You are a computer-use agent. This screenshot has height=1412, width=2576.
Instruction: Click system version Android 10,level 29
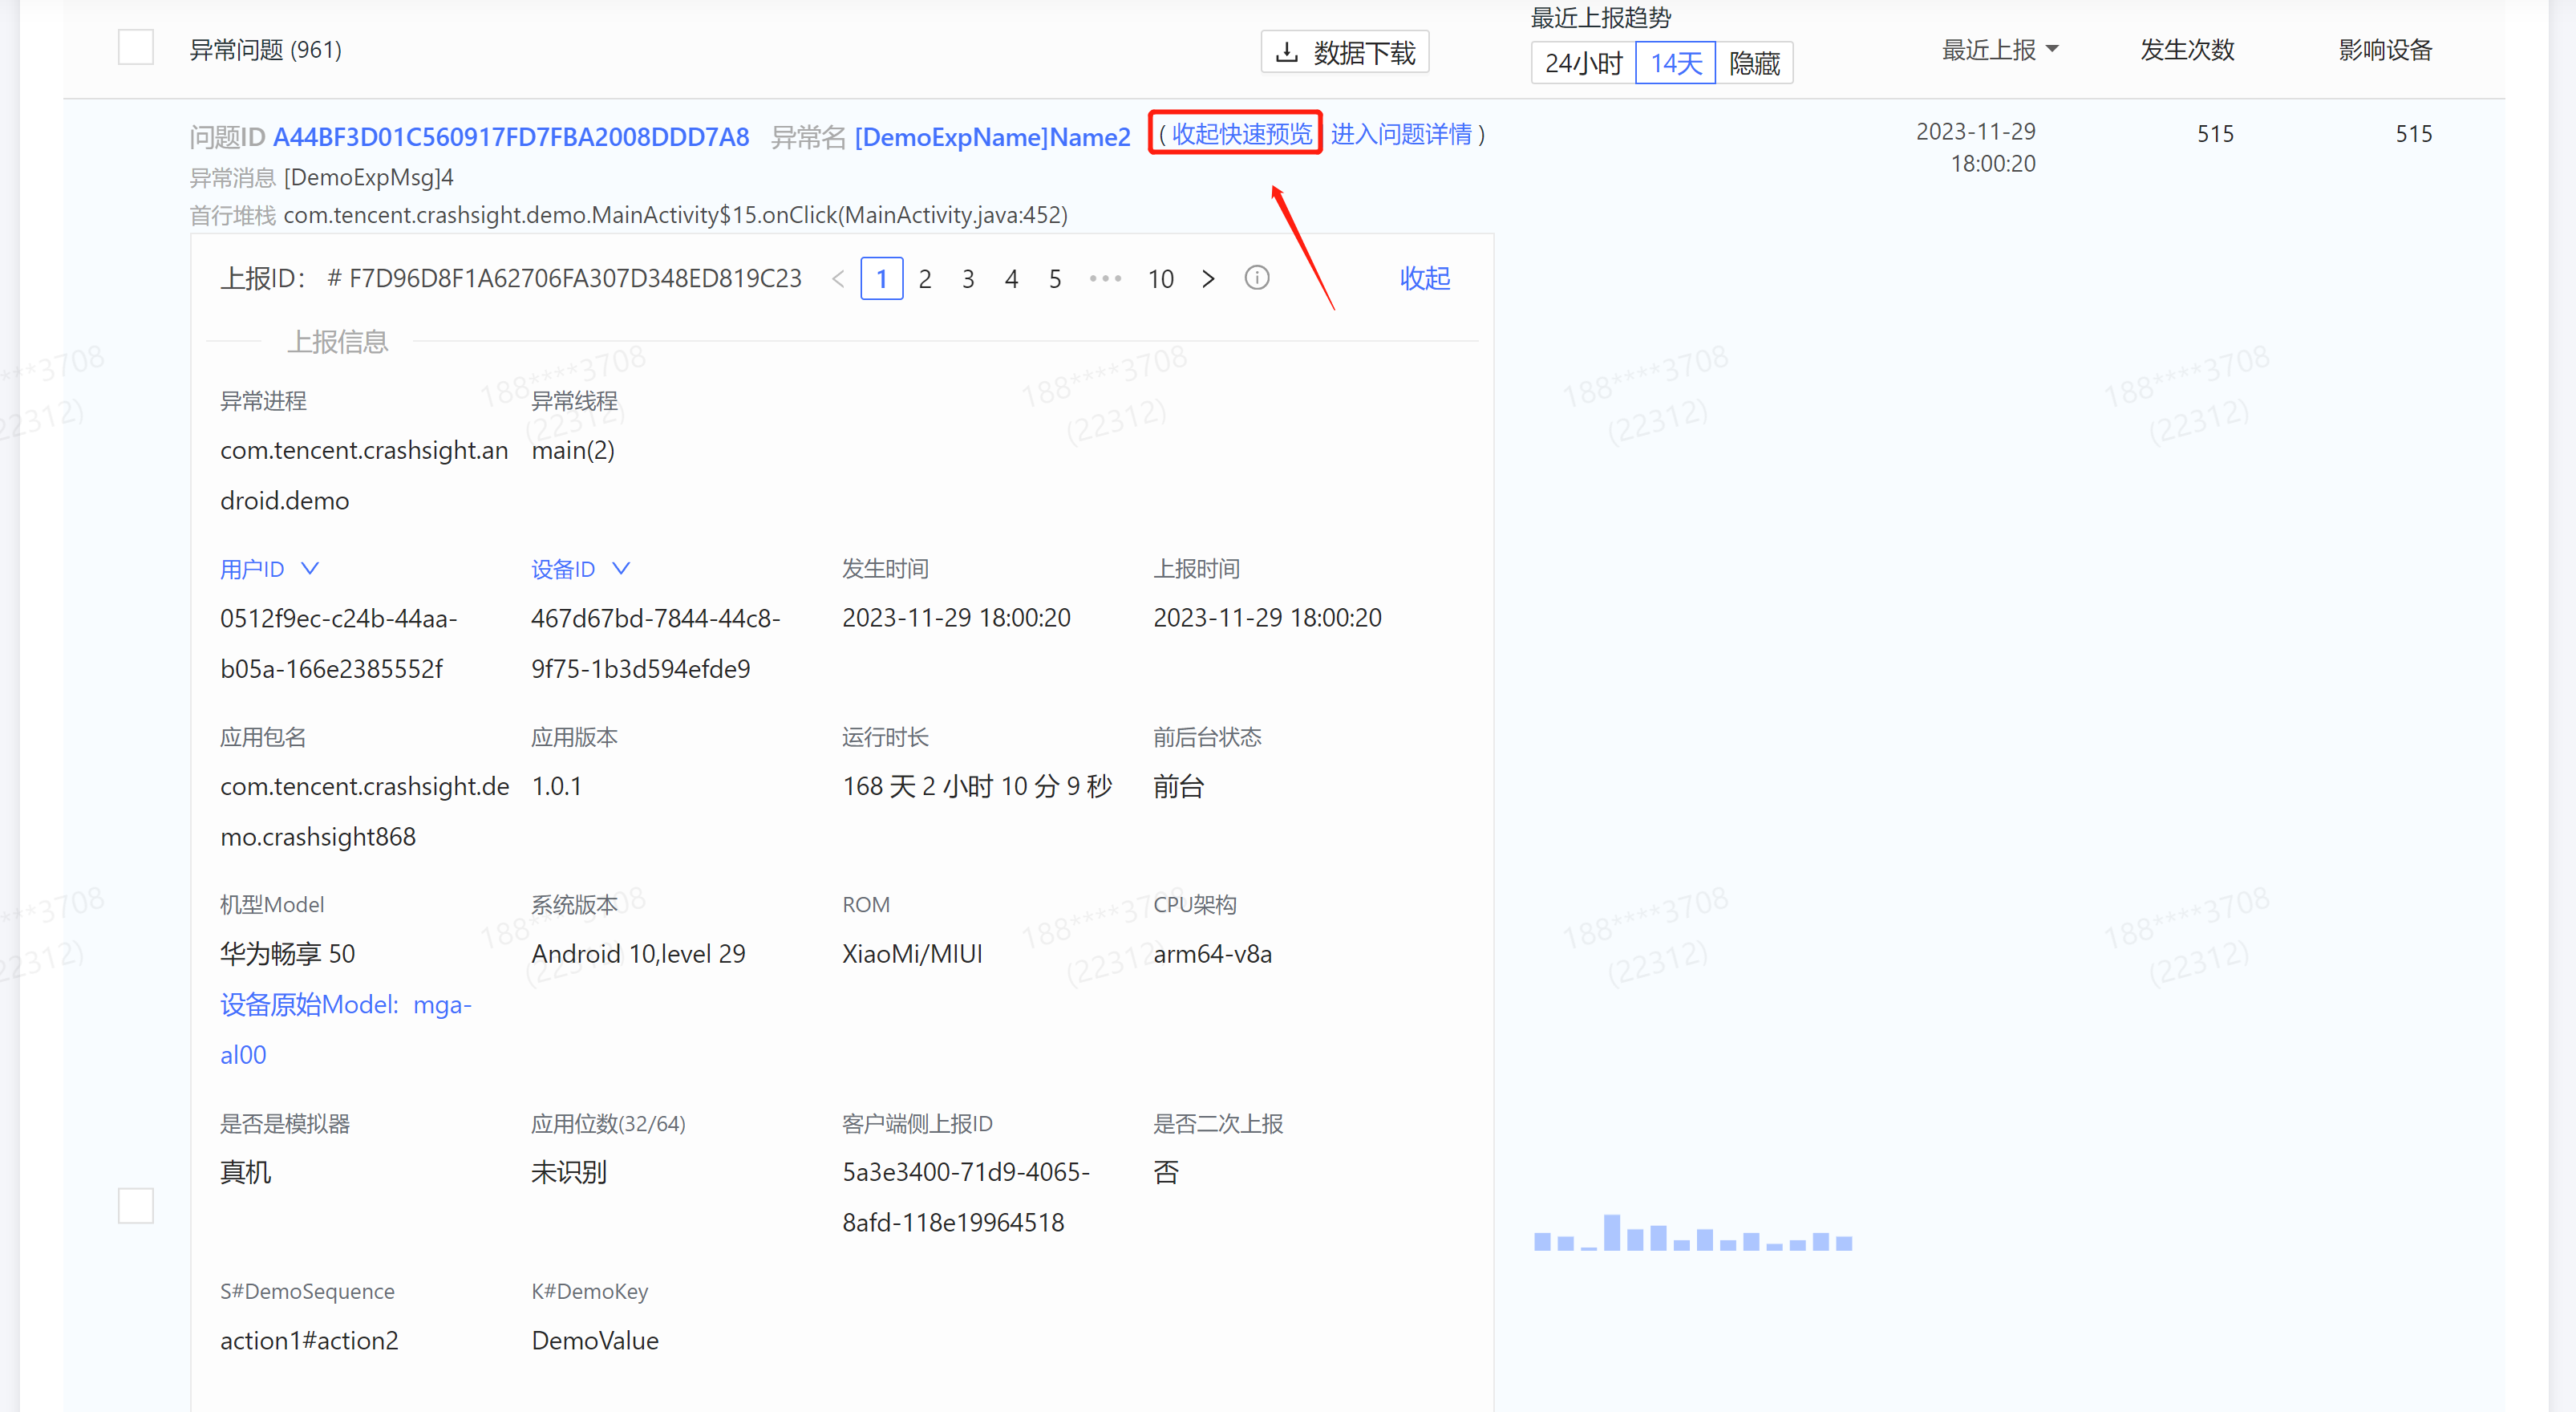(x=639, y=954)
